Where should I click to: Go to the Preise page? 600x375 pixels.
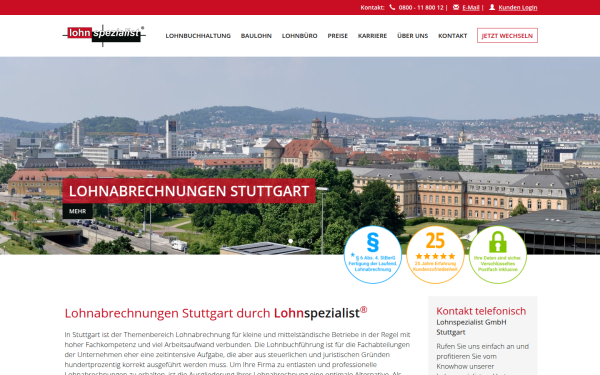(x=338, y=36)
